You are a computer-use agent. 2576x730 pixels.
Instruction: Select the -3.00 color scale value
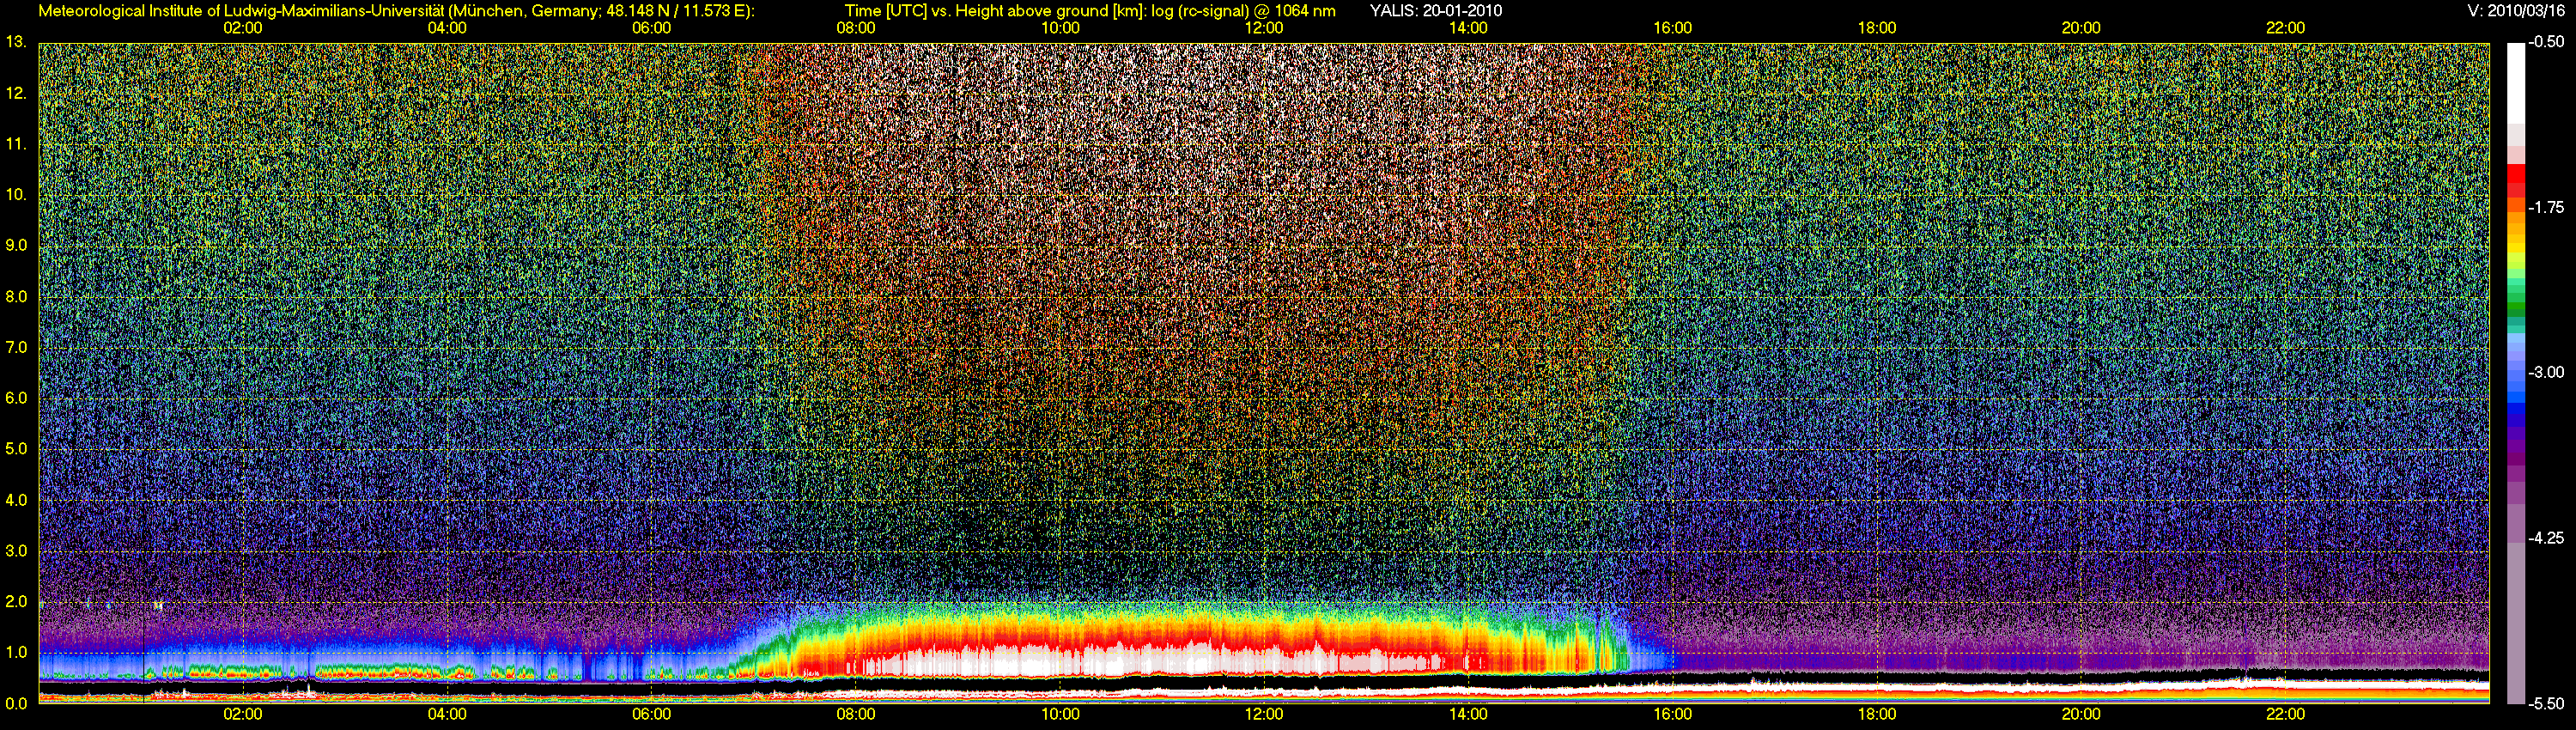click(x=2546, y=372)
